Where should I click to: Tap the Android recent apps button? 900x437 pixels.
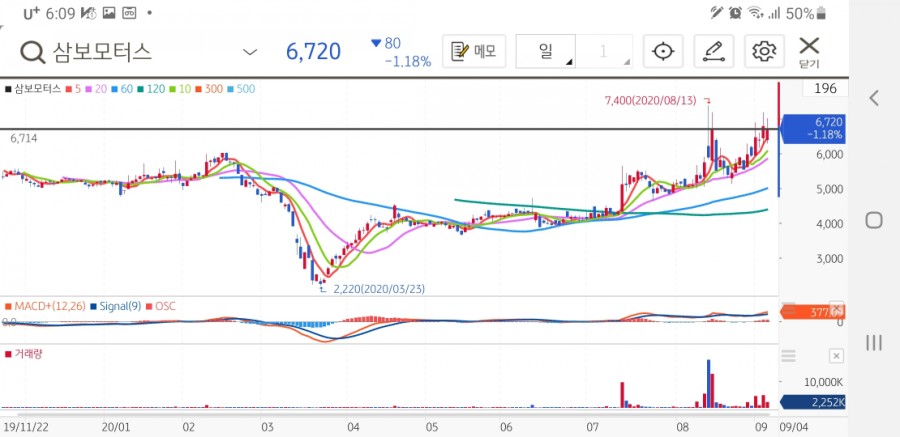pos(874,343)
